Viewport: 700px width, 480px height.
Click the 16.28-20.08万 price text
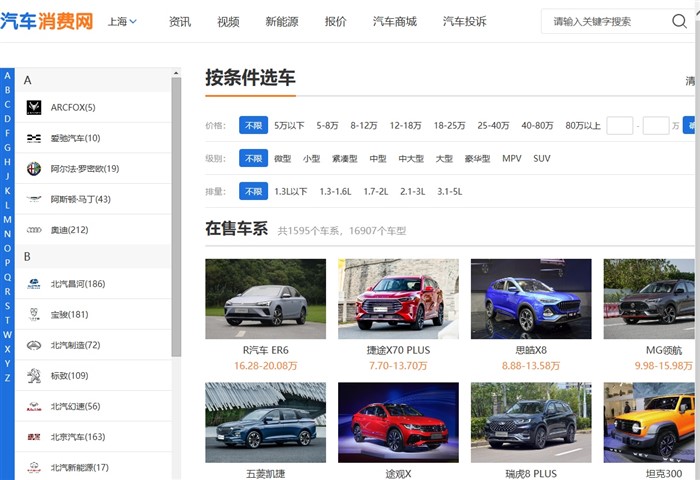point(266,366)
